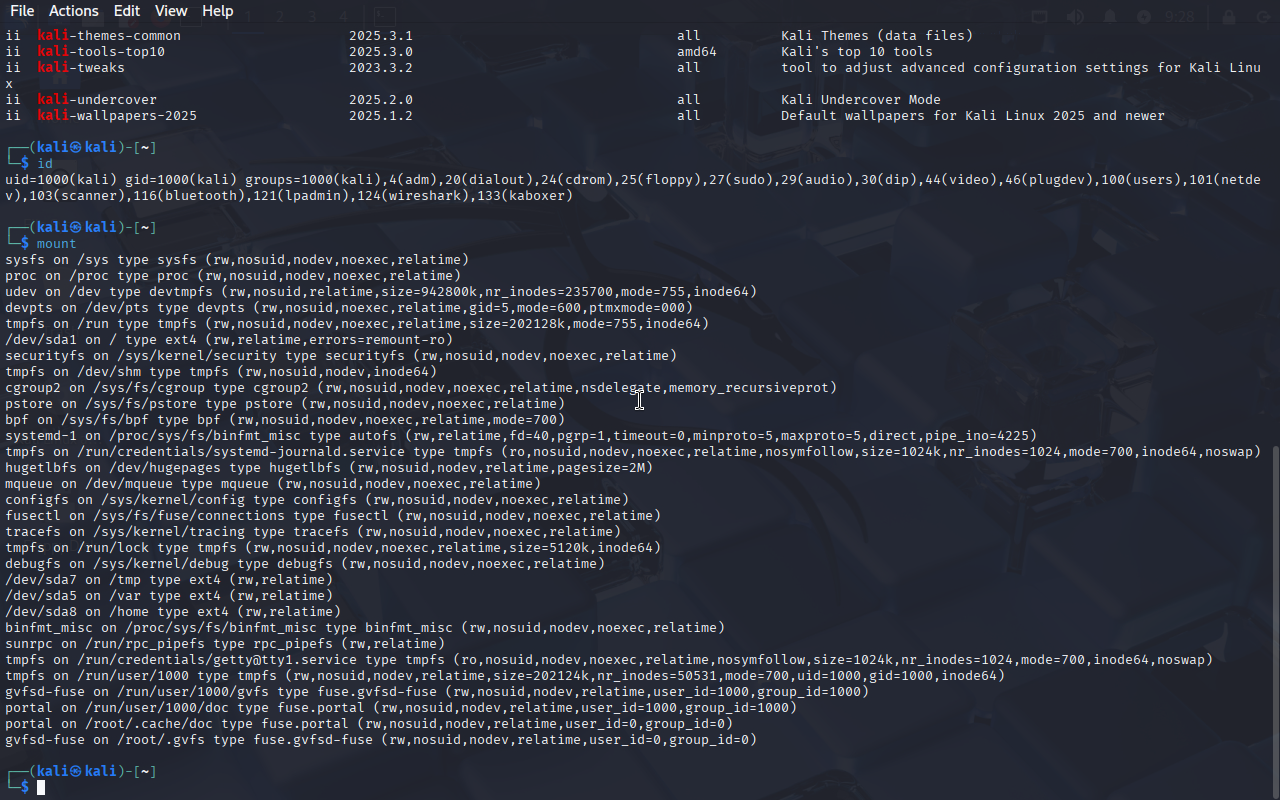Click the terminal's vertical scrollbar thumb

coord(1274,620)
